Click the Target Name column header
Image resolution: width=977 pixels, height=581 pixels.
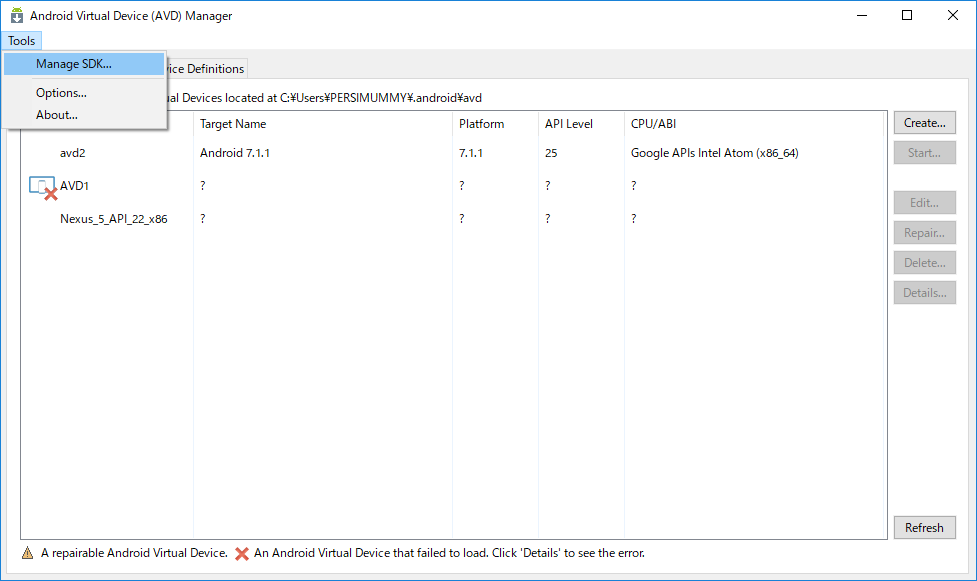point(323,124)
